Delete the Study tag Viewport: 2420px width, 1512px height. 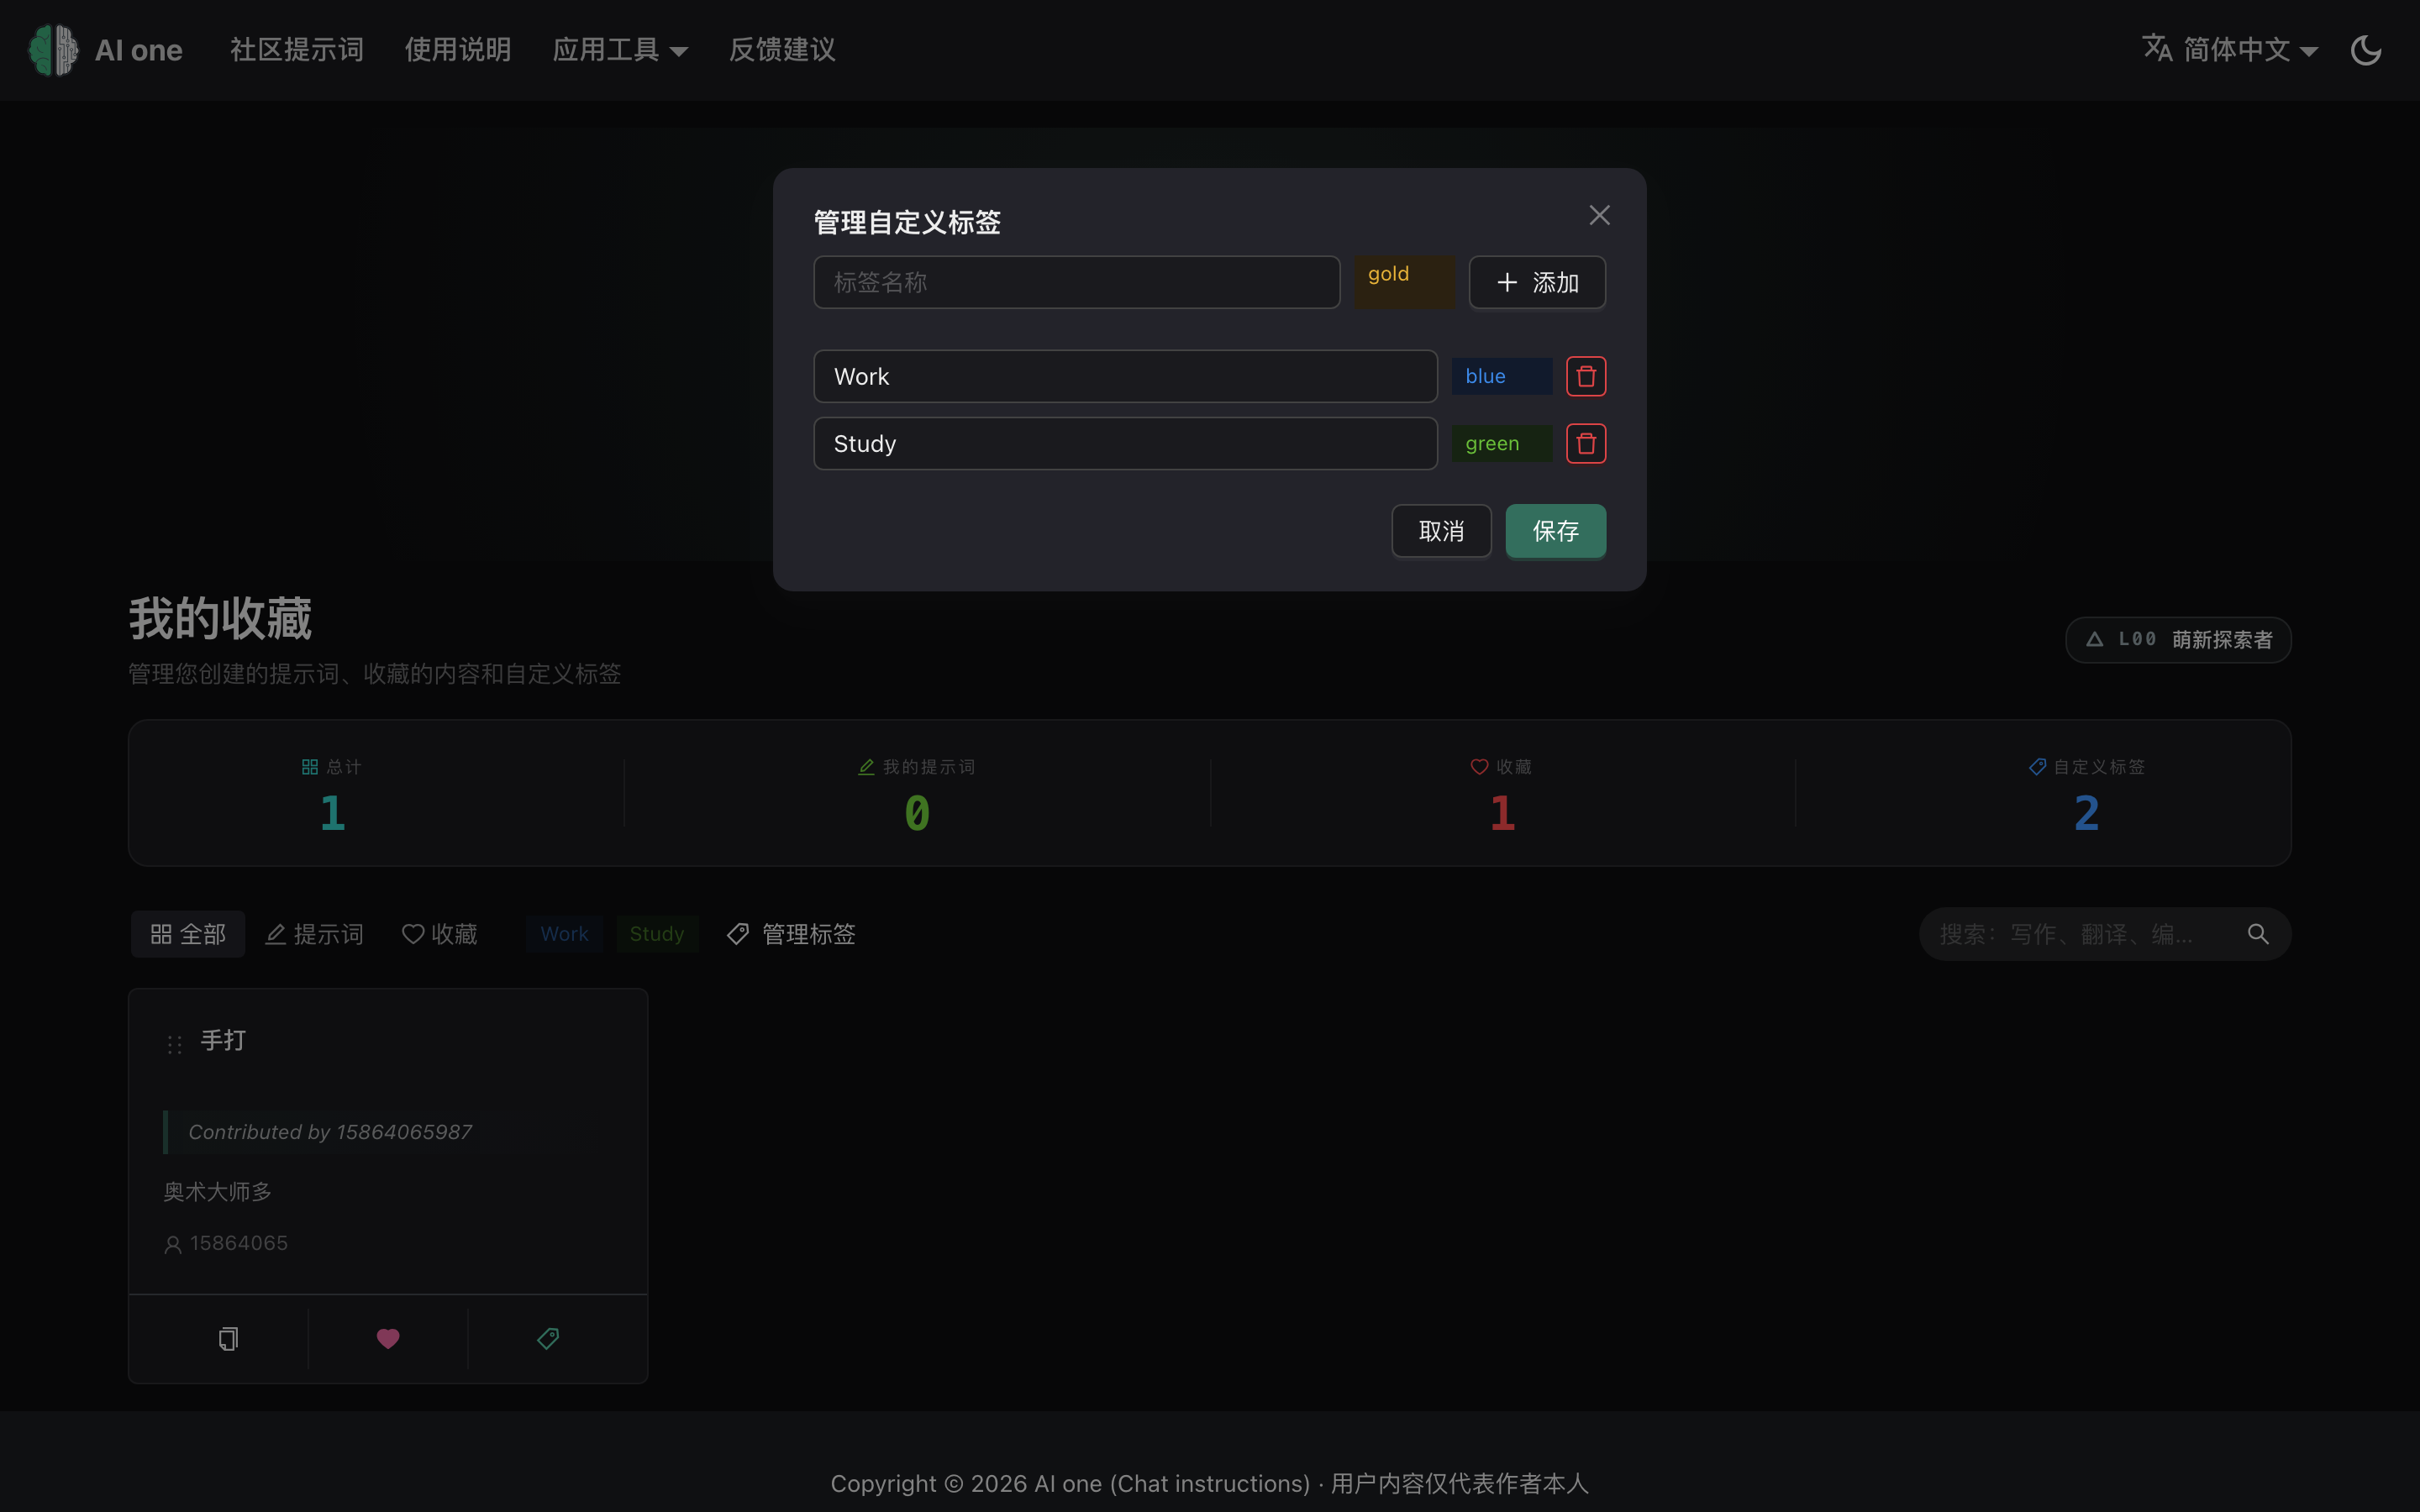(1586, 443)
